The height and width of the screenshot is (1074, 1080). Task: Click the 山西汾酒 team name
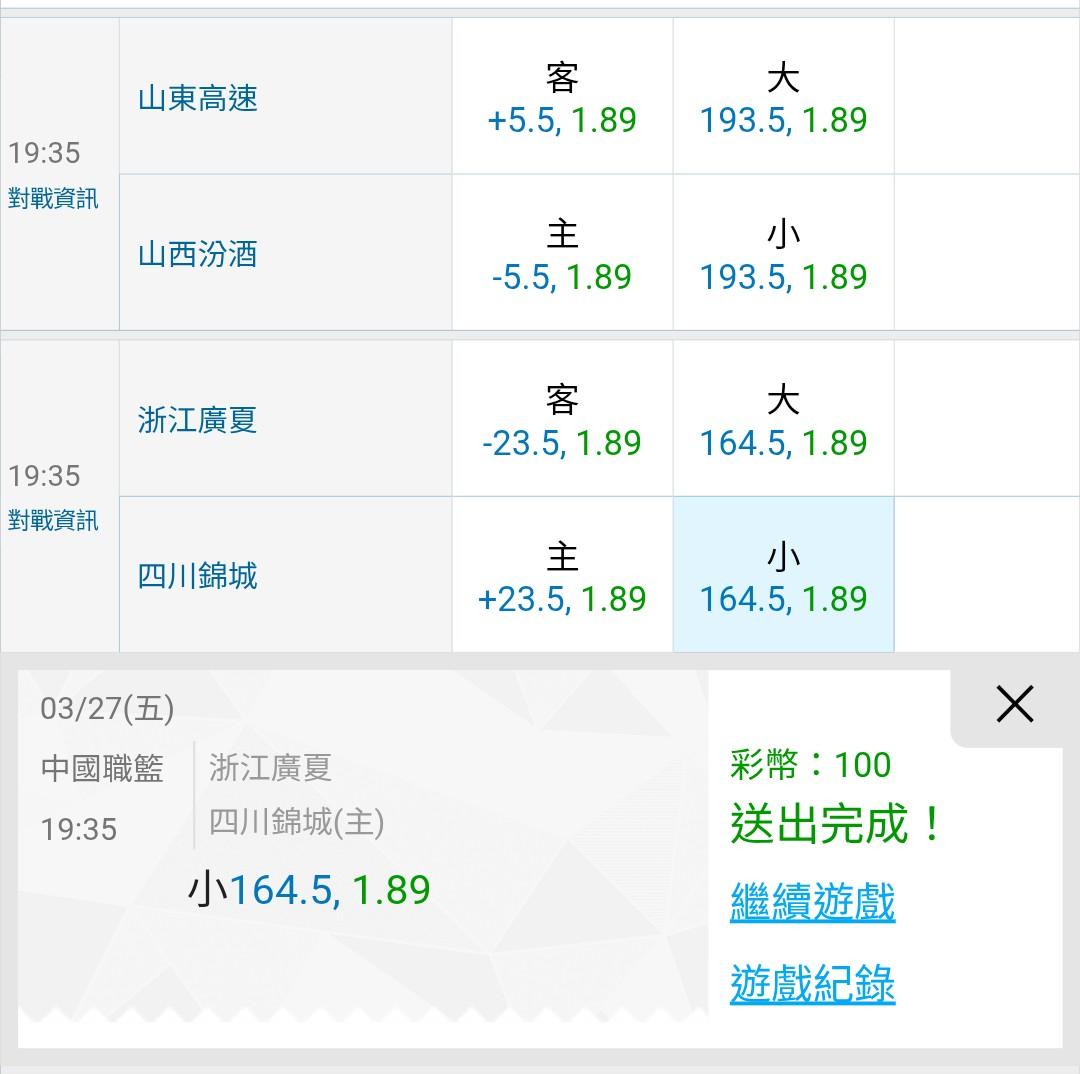198,254
